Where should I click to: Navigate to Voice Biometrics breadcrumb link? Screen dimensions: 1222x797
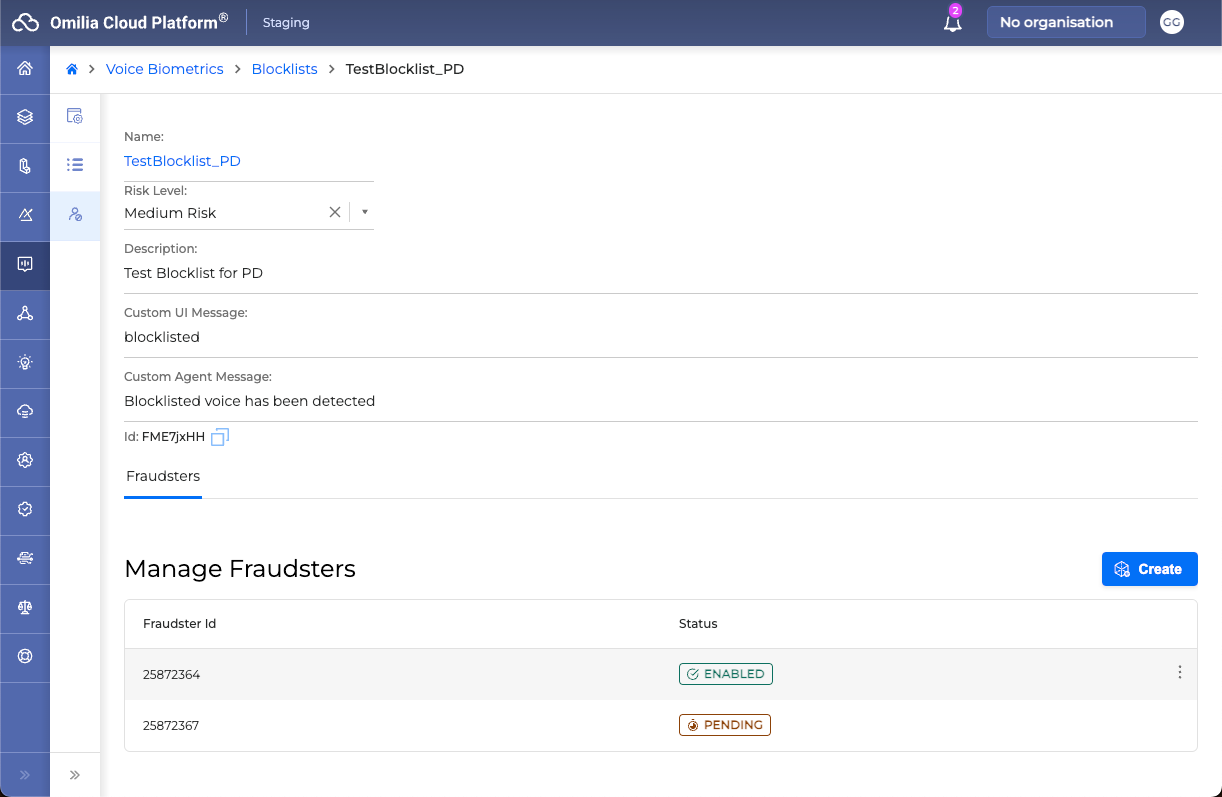click(165, 69)
